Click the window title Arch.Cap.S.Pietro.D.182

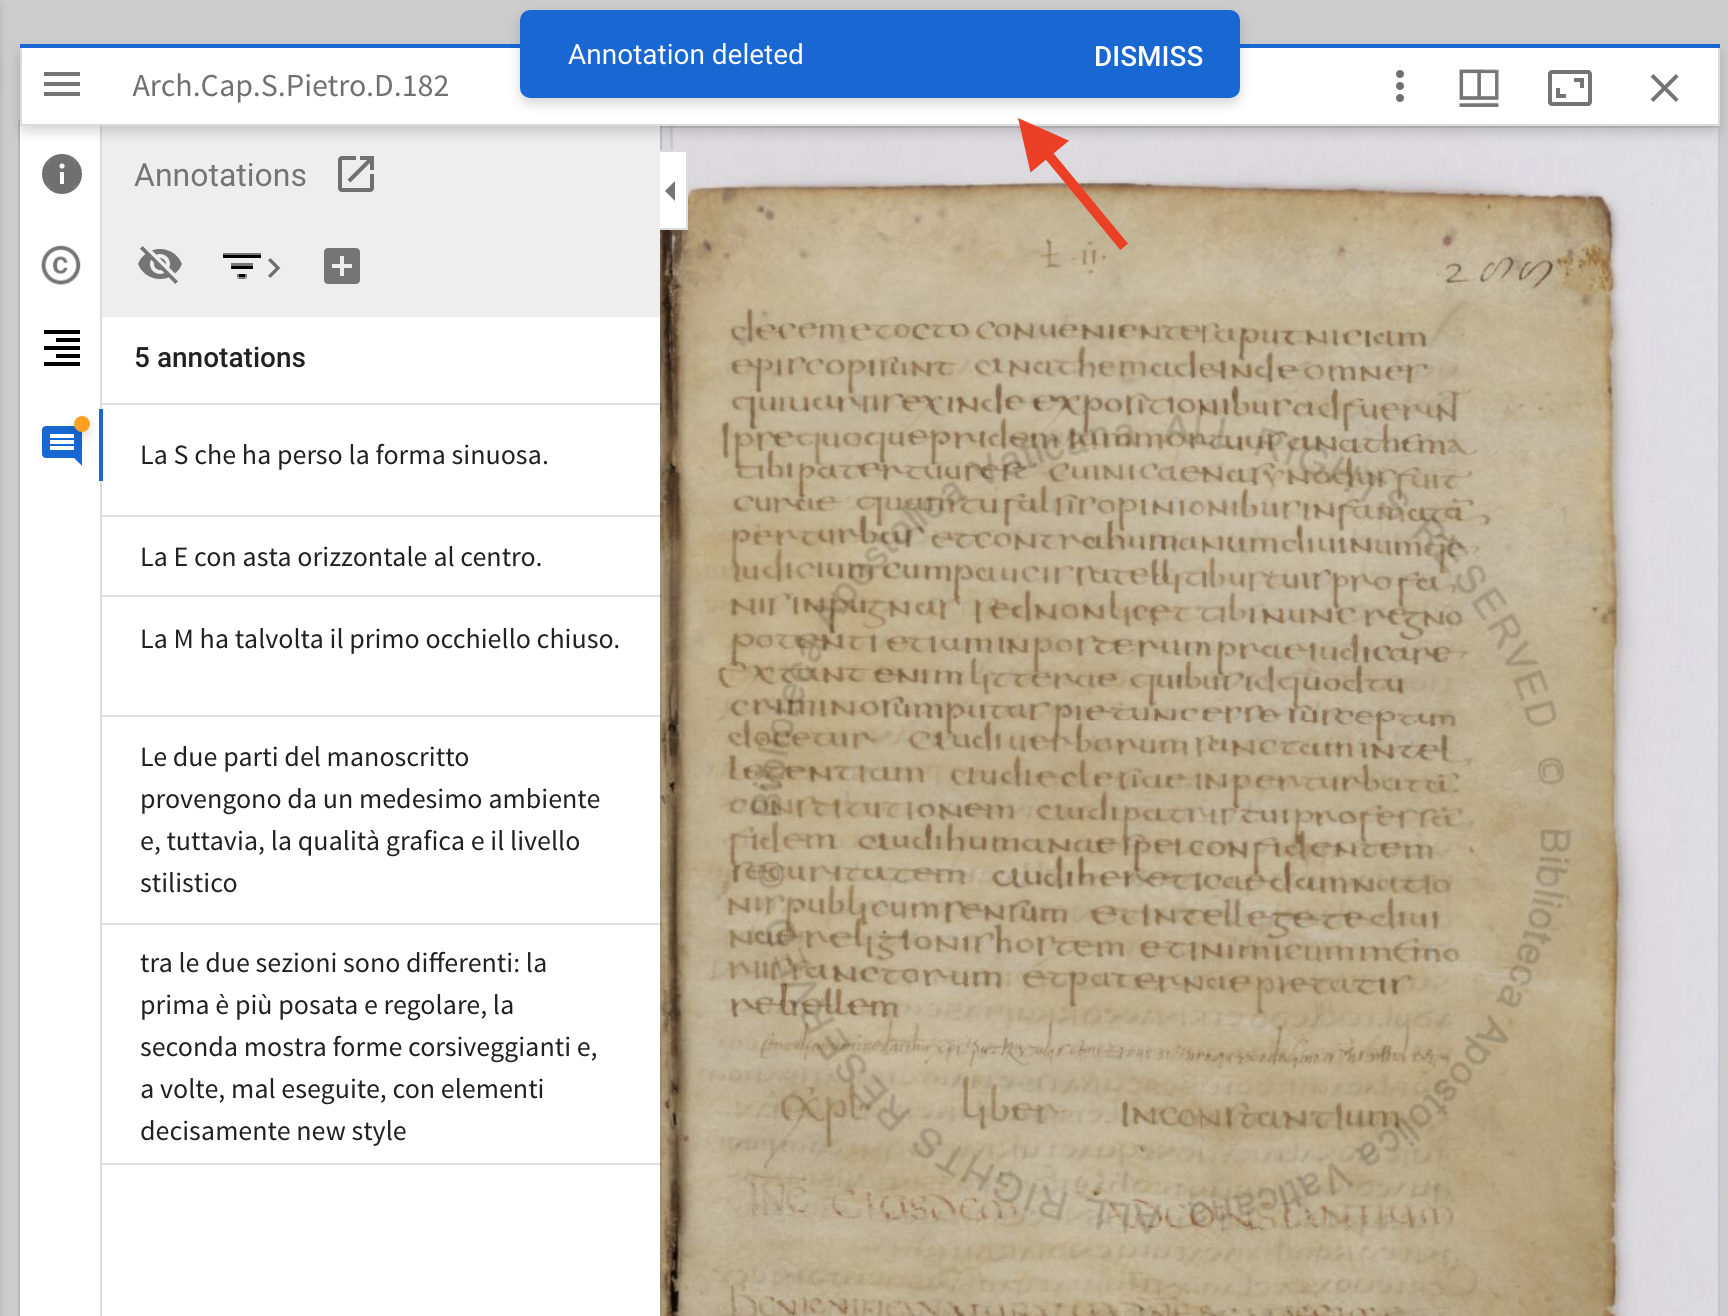tap(290, 86)
